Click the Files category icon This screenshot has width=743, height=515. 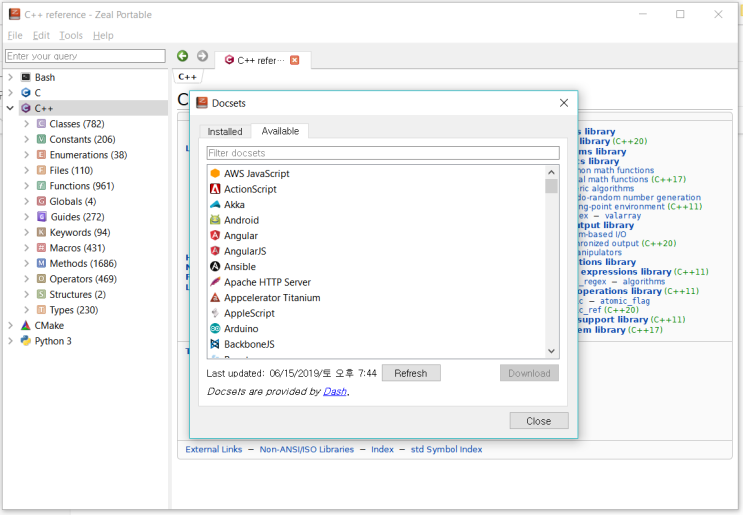pyautogui.click(x=42, y=170)
